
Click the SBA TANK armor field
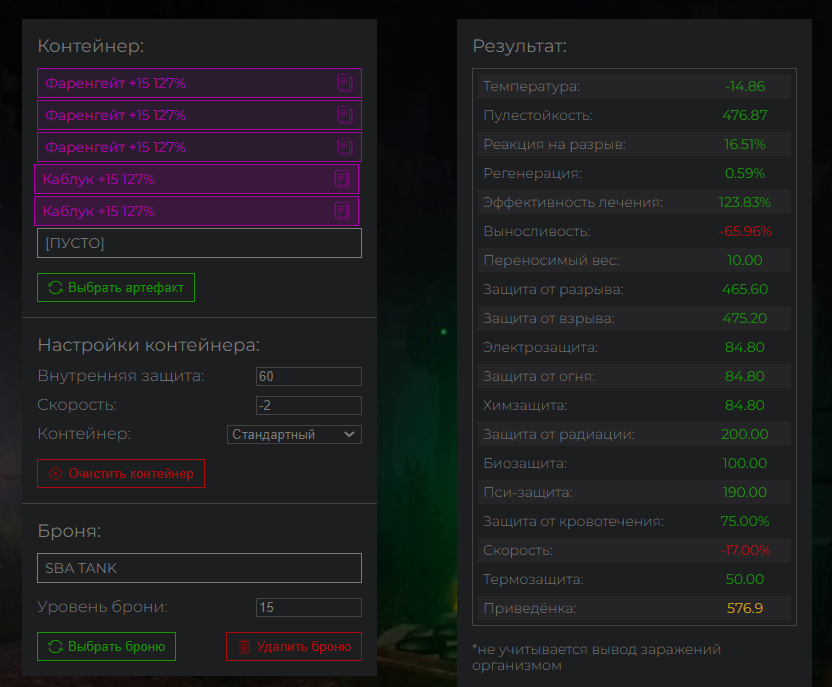[199, 568]
